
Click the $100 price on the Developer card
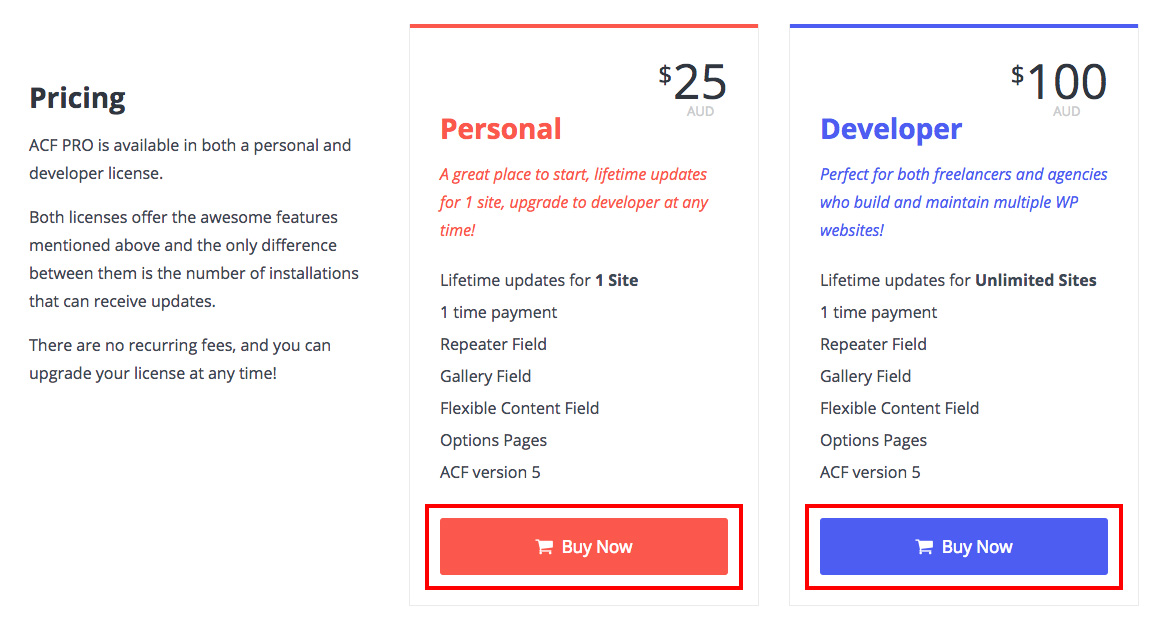(1059, 82)
